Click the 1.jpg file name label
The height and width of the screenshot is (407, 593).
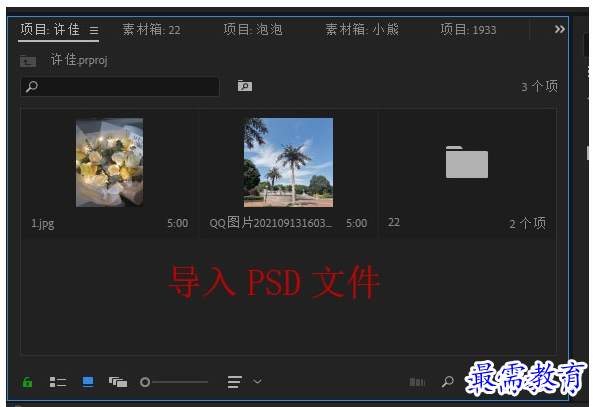click(42, 224)
